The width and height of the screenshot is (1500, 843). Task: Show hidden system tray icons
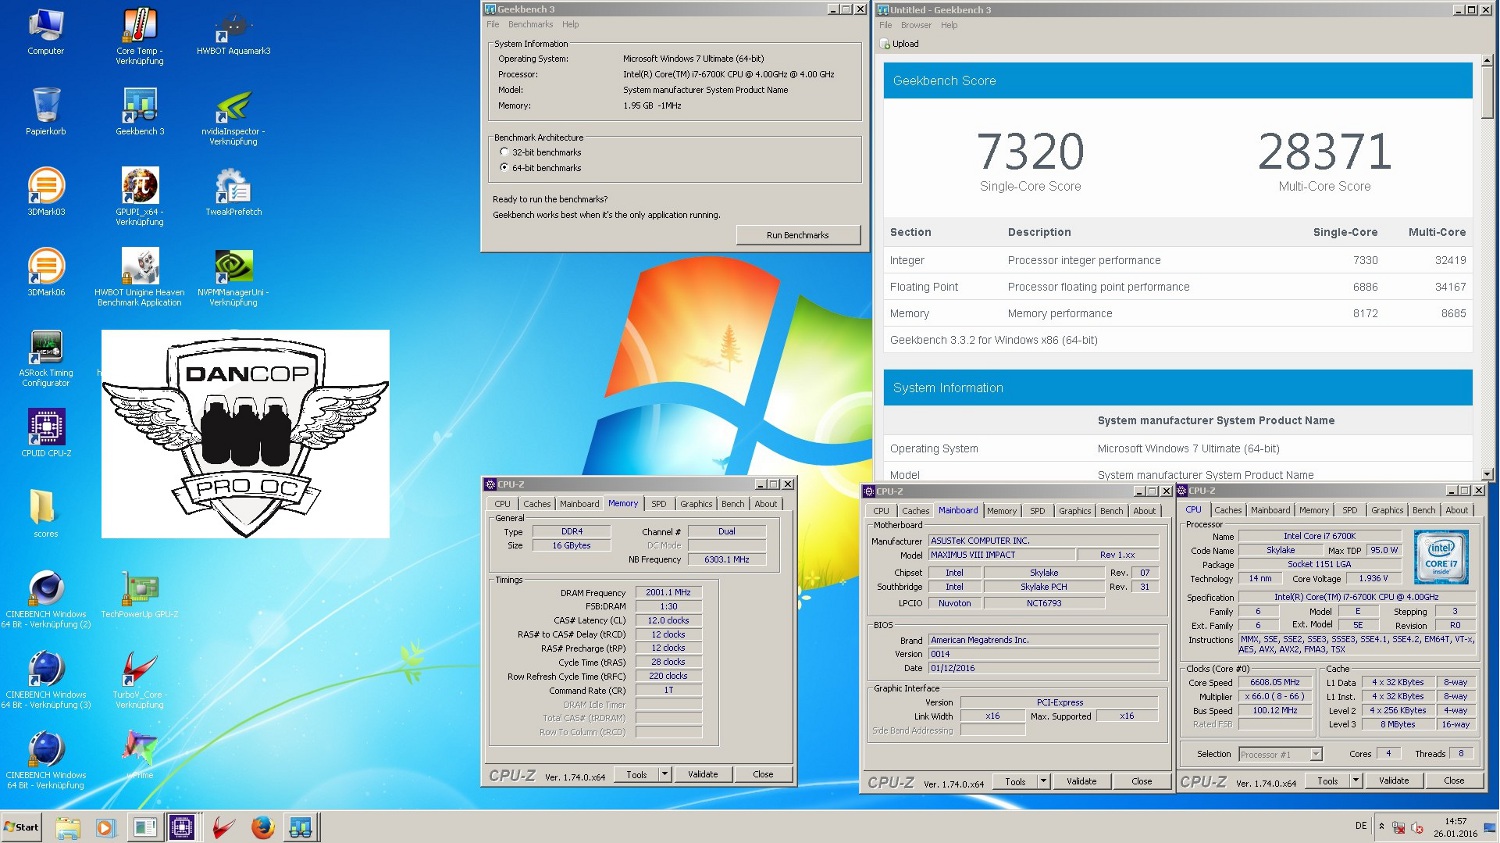1382,827
